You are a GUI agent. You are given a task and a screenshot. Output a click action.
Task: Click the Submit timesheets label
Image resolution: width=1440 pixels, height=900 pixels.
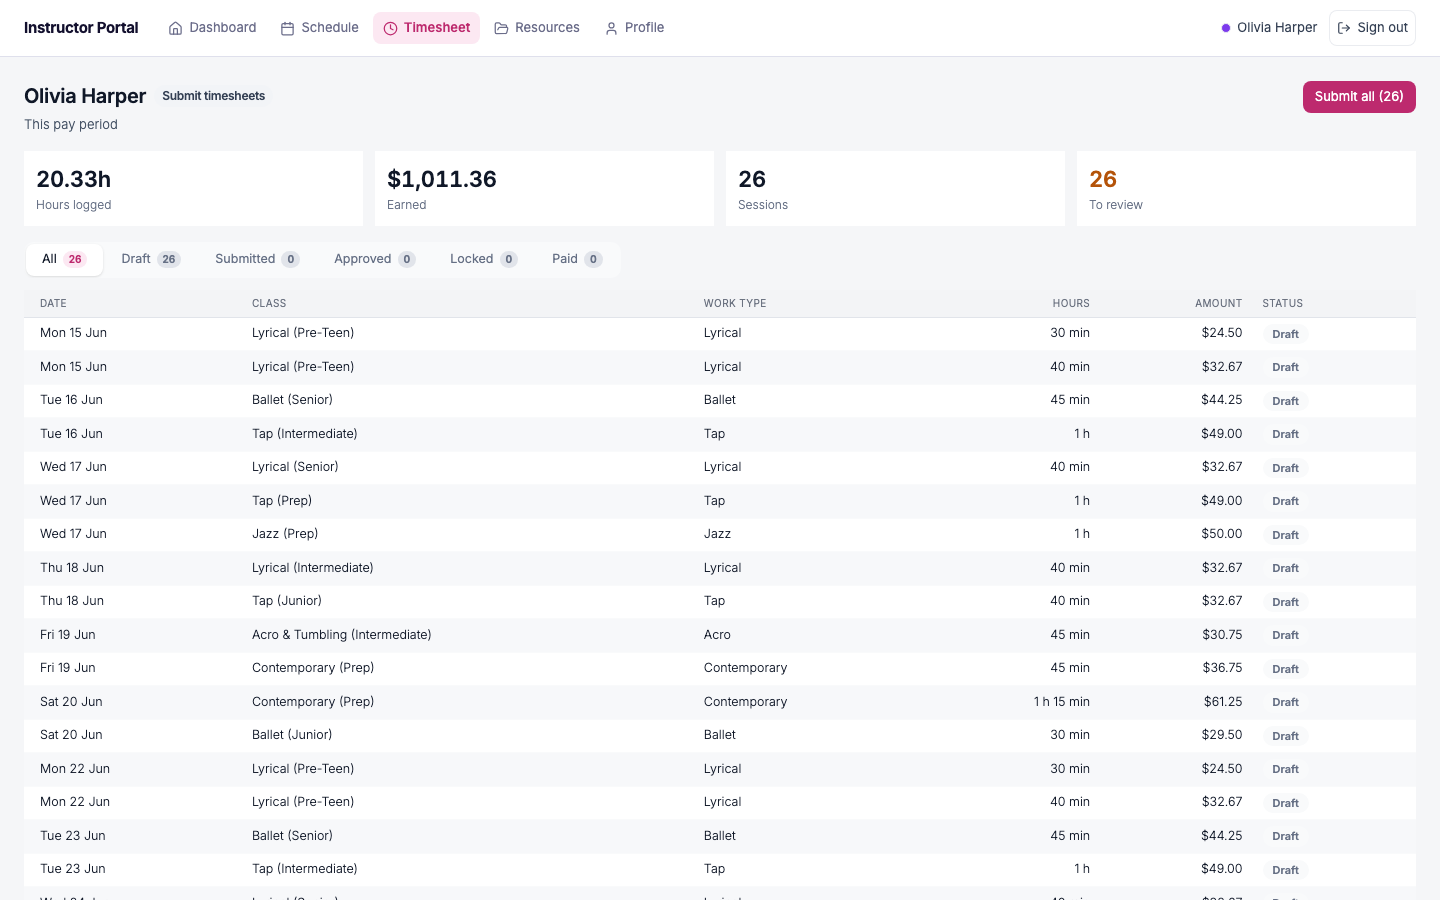[x=214, y=96]
